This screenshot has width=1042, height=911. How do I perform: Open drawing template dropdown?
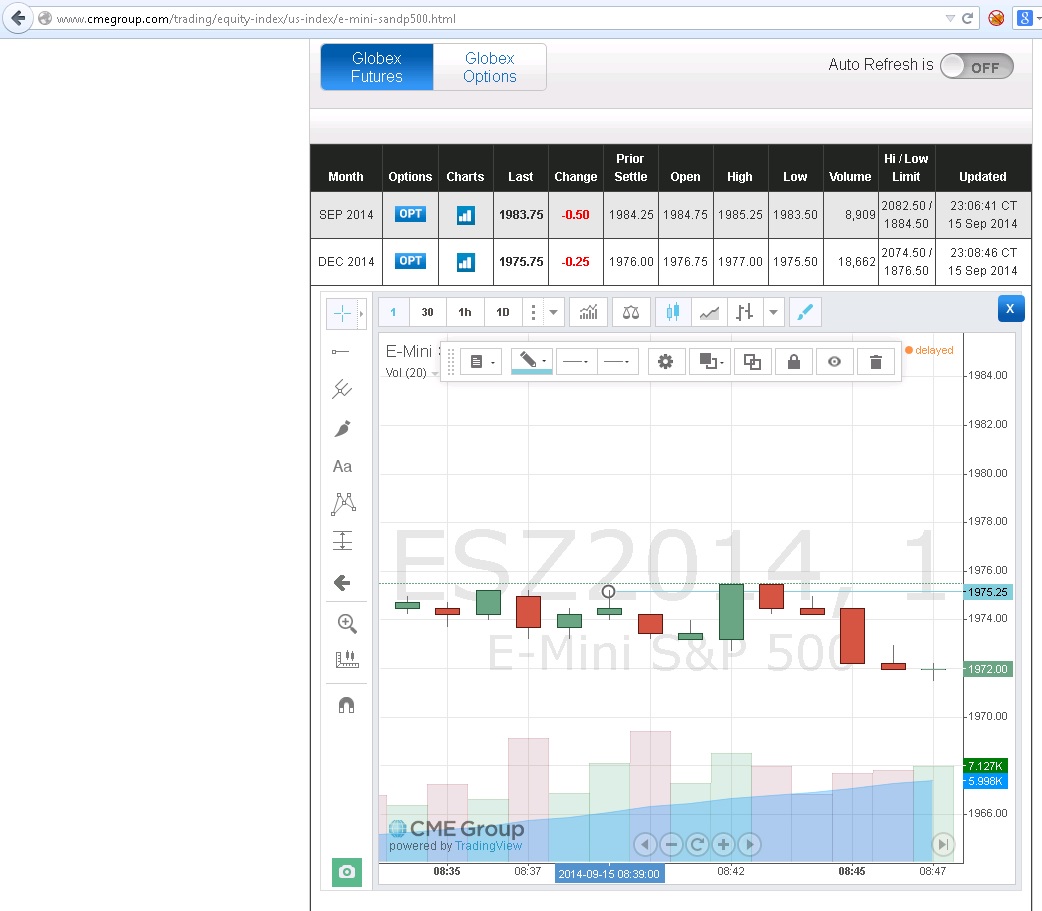click(482, 362)
